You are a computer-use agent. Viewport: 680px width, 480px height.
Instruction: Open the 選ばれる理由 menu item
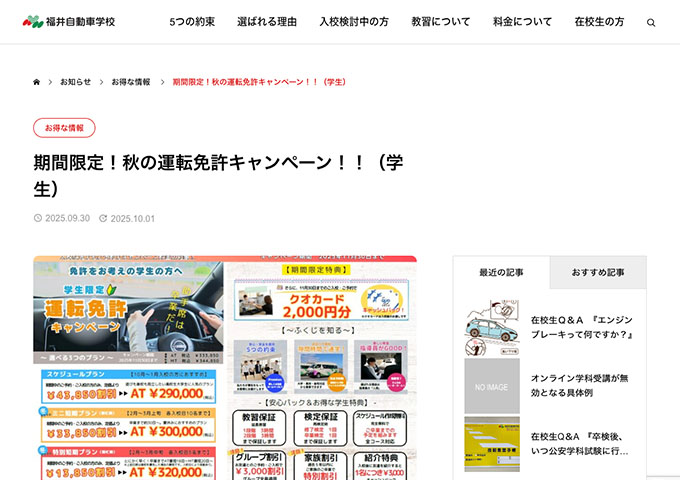click(x=267, y=22)
